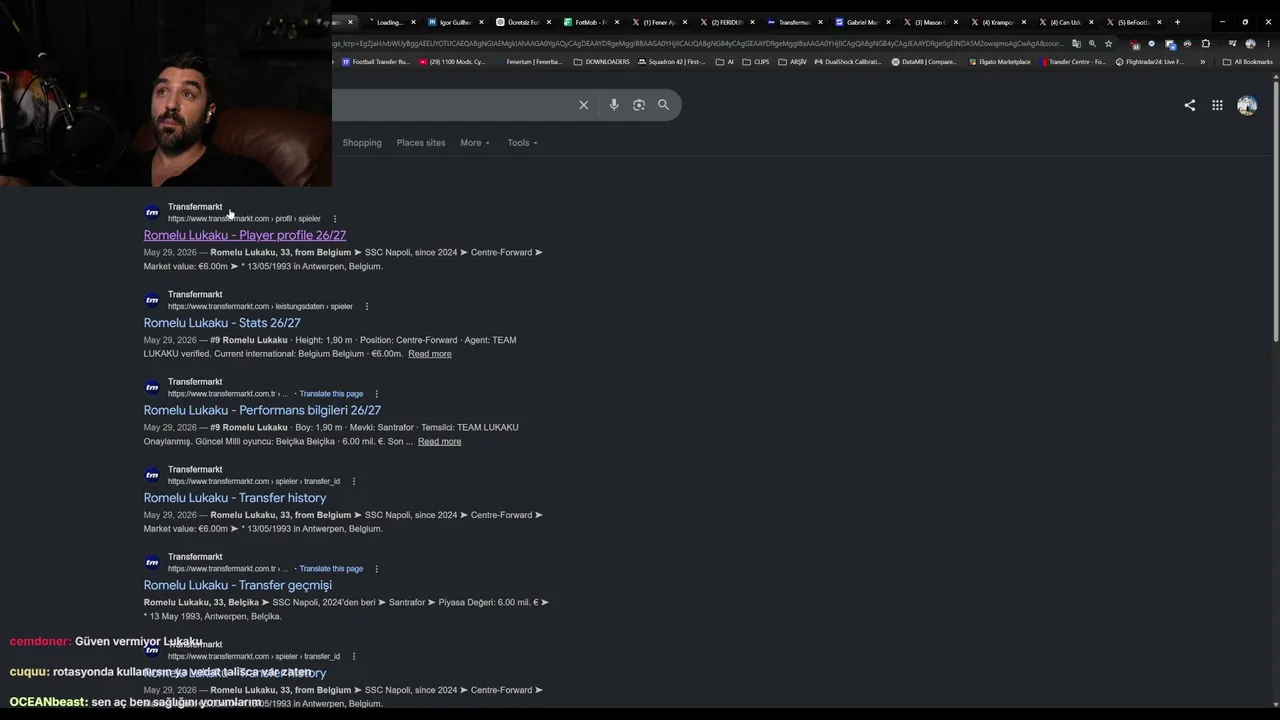Start voice search with the microphone icon
The image size is (1280, 720).
tap(614, 105)
